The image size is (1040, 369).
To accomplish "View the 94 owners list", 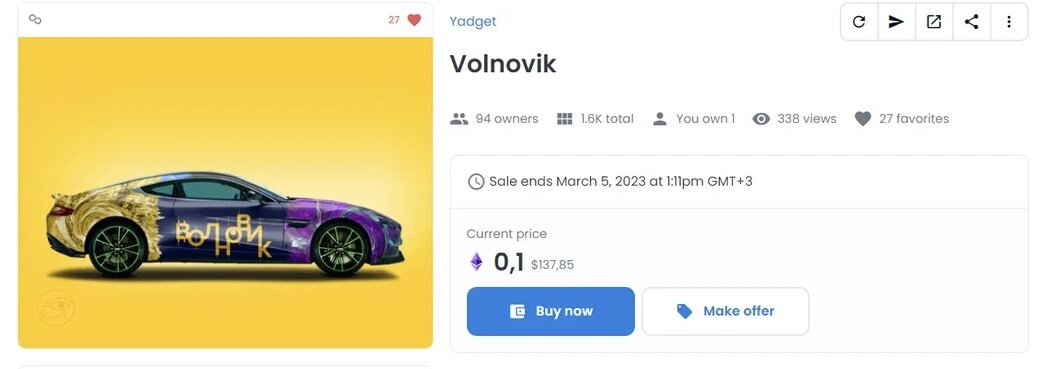I will (494, 119).
